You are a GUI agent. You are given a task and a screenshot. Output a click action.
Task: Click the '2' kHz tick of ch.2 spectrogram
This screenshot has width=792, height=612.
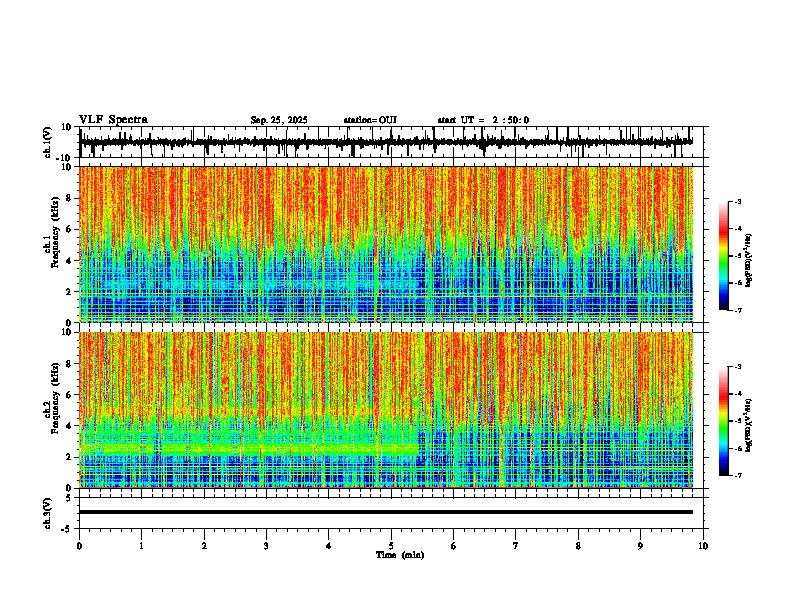coord(70,457)
